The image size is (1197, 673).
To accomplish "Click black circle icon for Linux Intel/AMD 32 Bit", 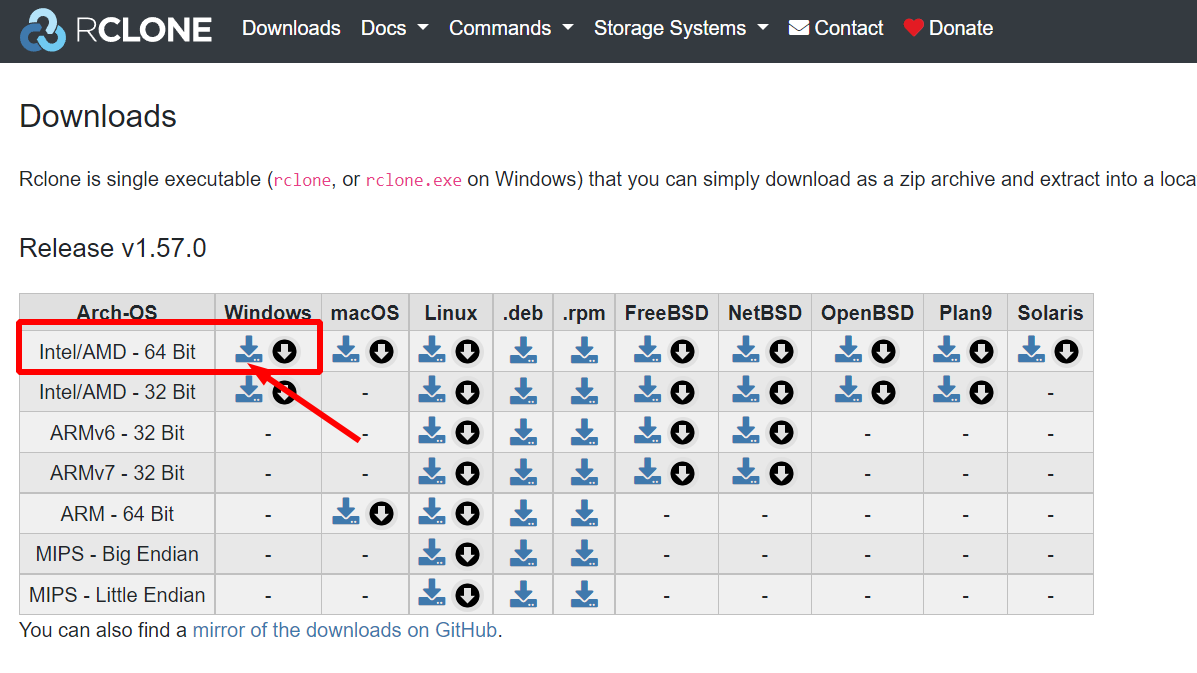I will 468,392.
